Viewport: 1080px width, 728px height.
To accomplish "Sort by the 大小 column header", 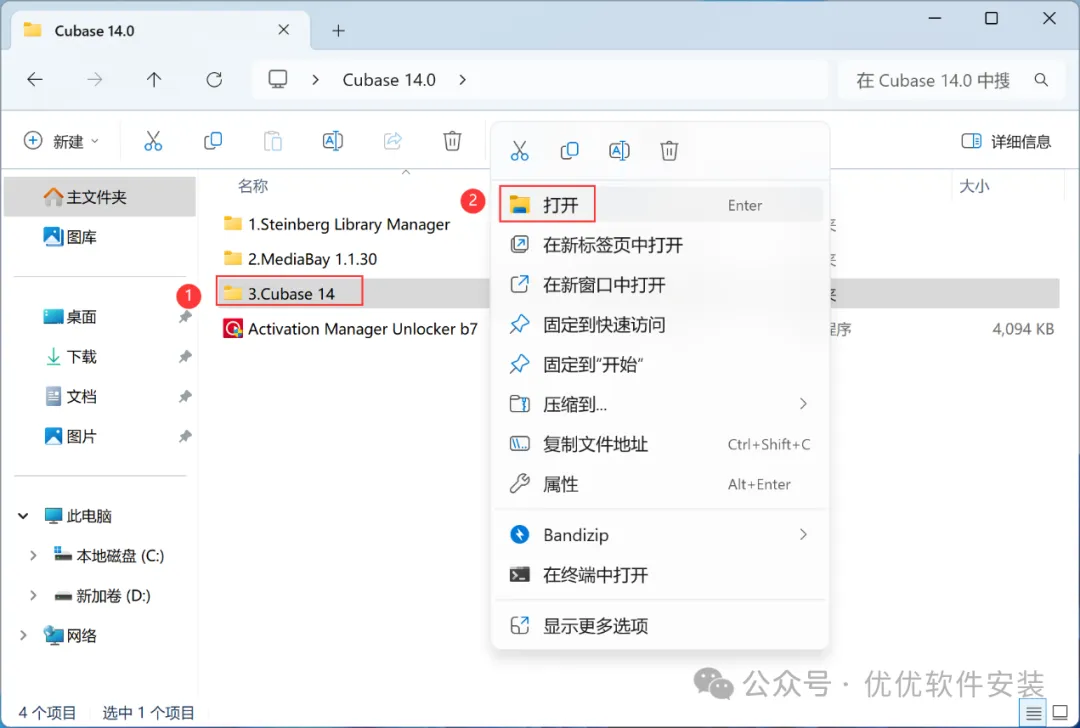I will [974, 186].
